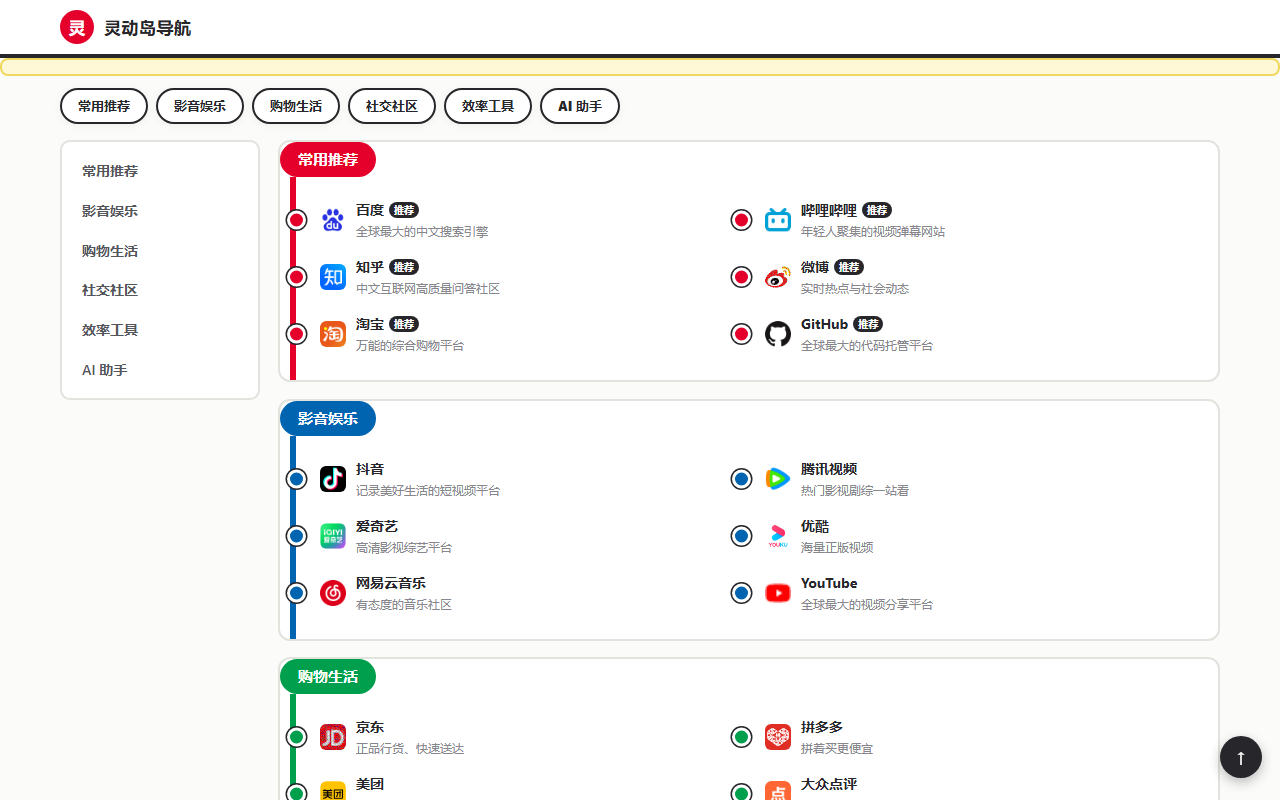Click the YouTube play icon
The height and width of the screenshot is (800, 1280).
pyautogui.click(x=778, y=593)
